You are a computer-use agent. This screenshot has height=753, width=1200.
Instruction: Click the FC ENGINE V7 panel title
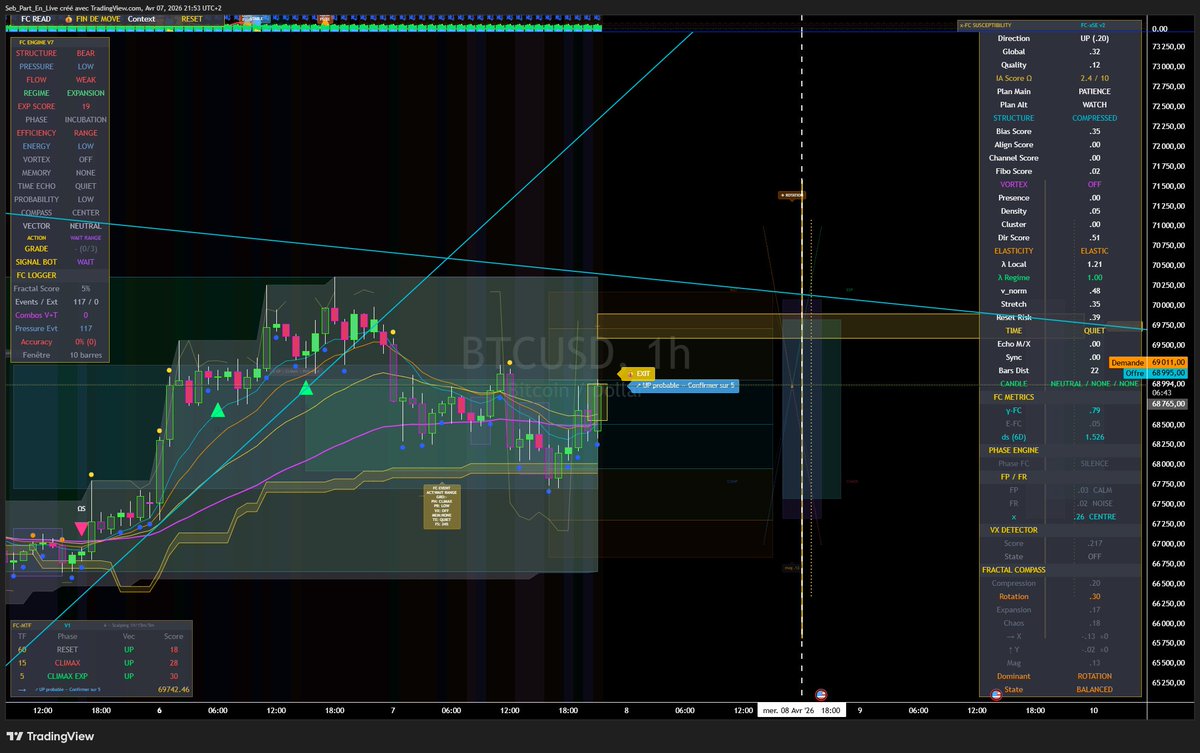tap(35, 41)
